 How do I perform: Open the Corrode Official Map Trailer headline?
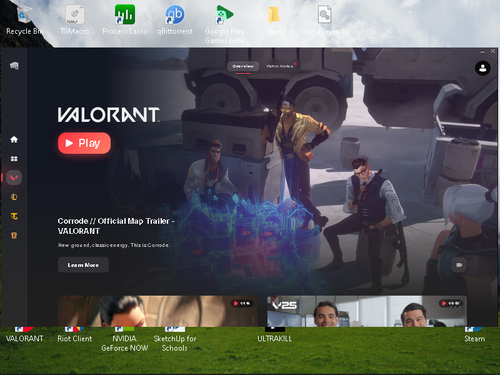click(116, 226)
